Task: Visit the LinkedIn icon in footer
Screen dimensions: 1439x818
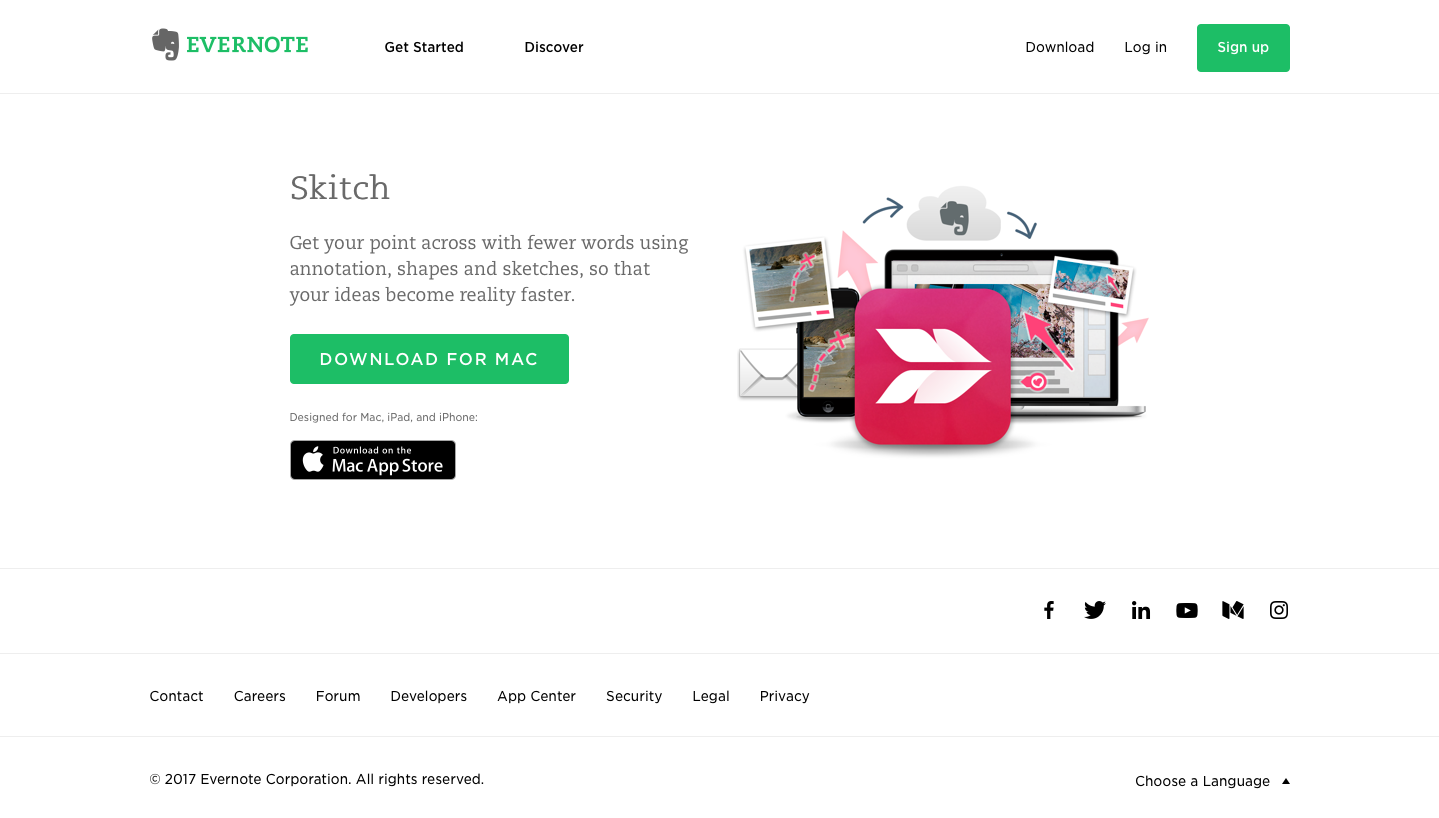Action: [x=1141, y=610]
